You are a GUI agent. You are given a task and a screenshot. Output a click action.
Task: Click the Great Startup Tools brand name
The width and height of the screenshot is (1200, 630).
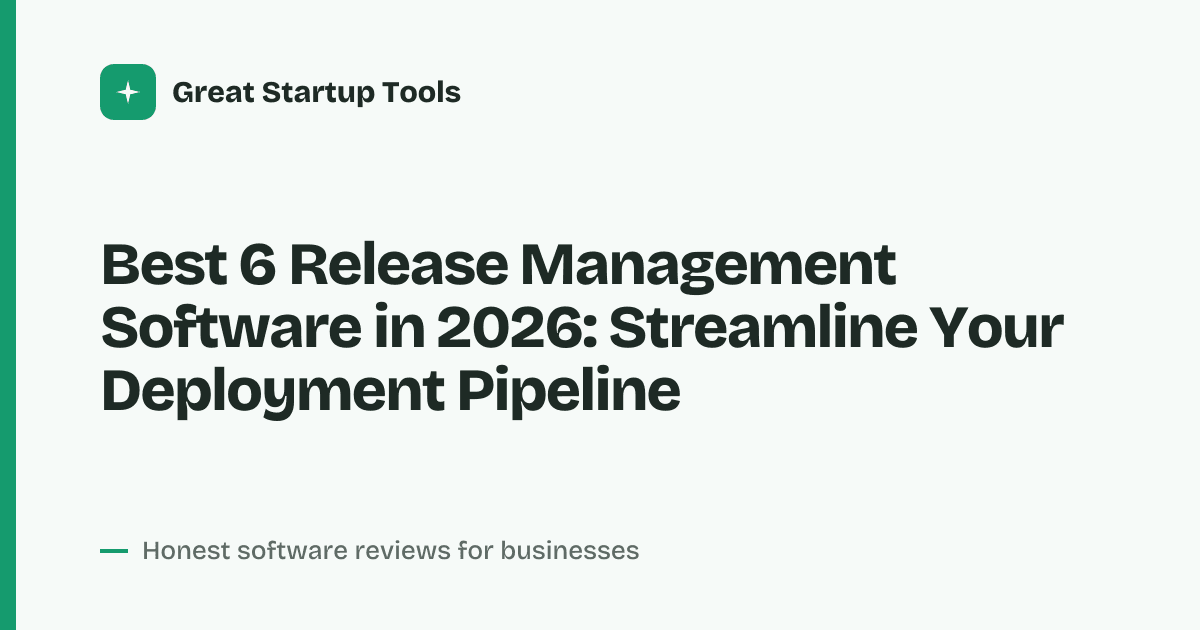(316, 93)
